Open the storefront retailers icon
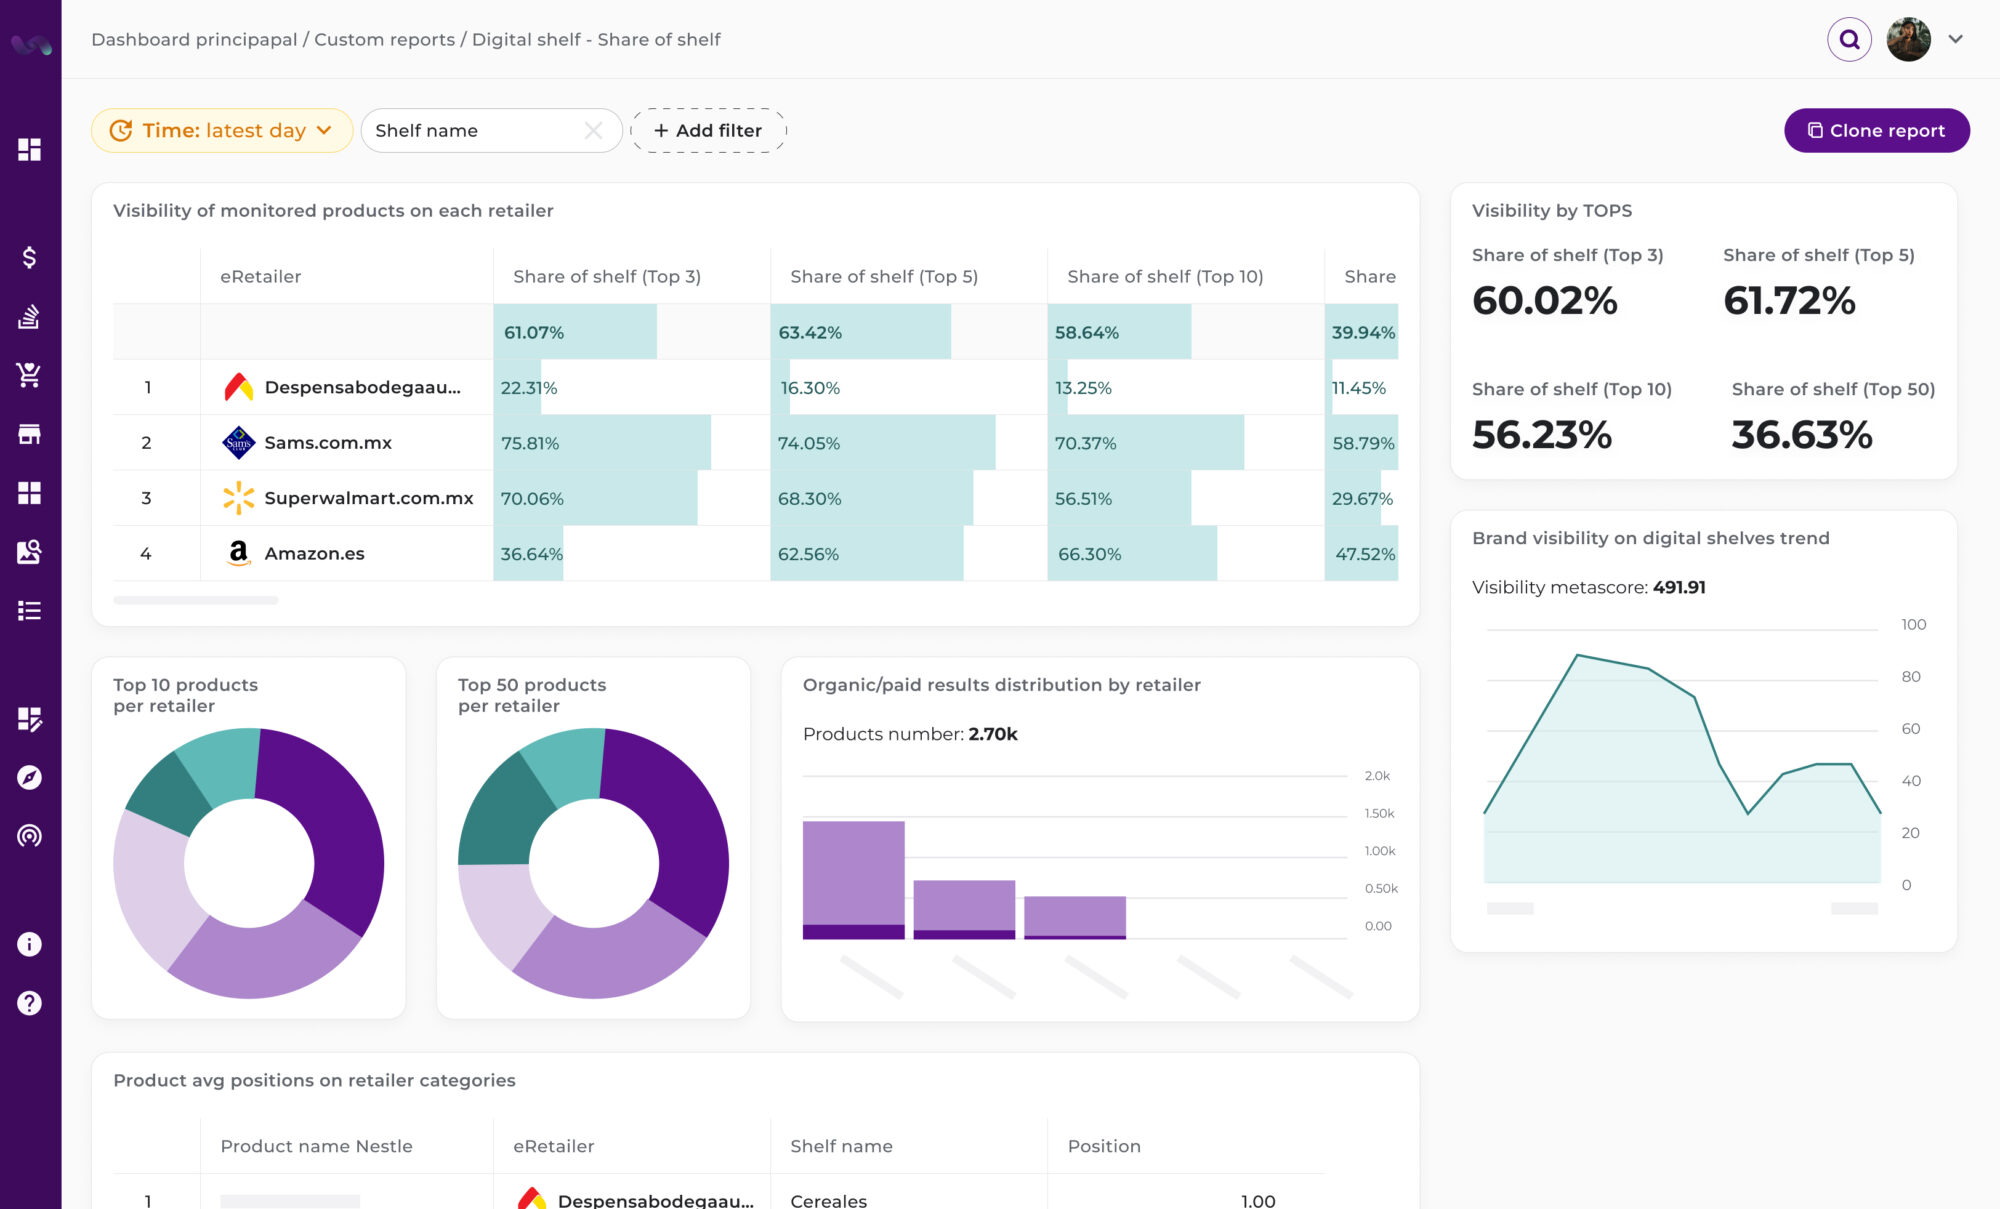Viewport: 2000px width, 1209px height. click(30, 434)
